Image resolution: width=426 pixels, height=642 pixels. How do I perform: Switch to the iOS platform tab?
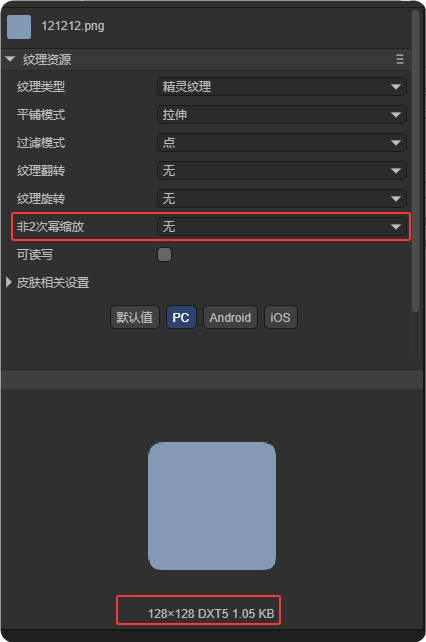pos(281,317)
